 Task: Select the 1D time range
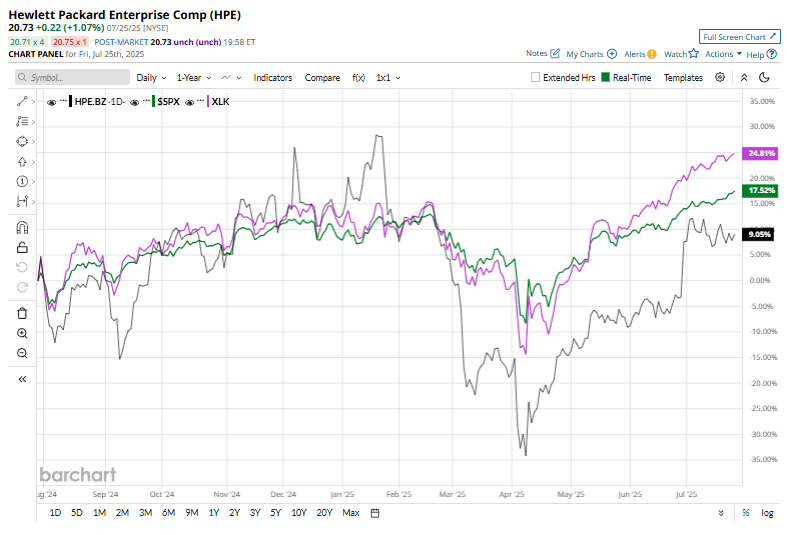55,513
